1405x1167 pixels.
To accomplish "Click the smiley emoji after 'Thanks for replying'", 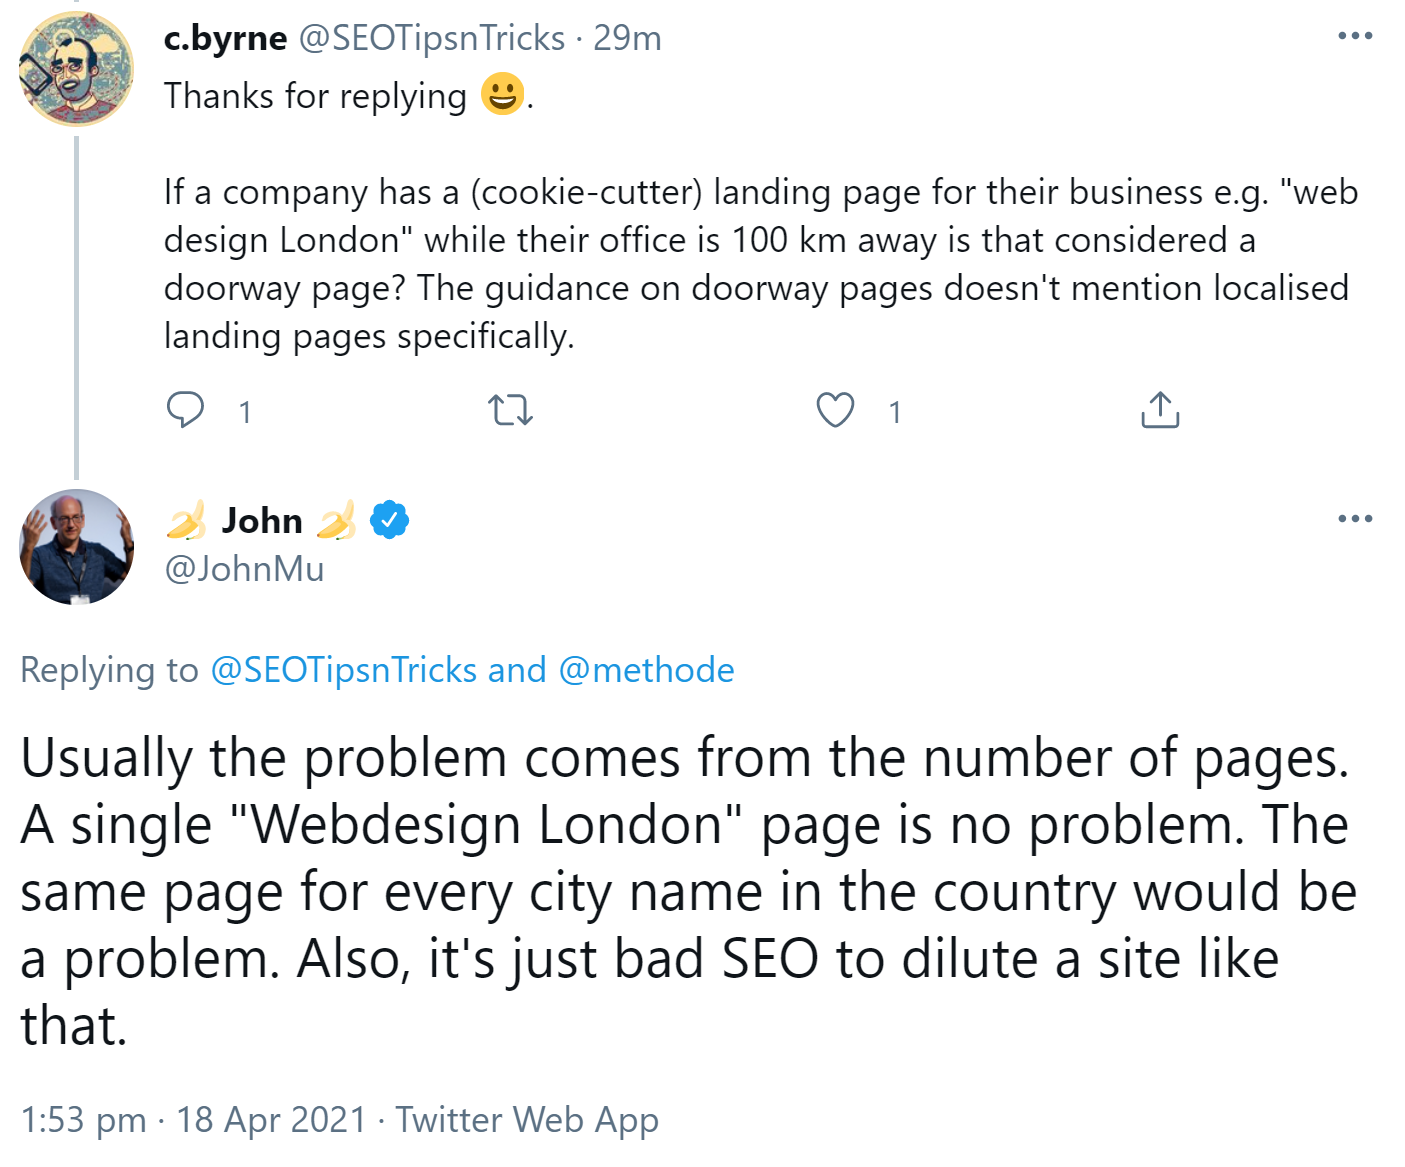I will 502,95.
